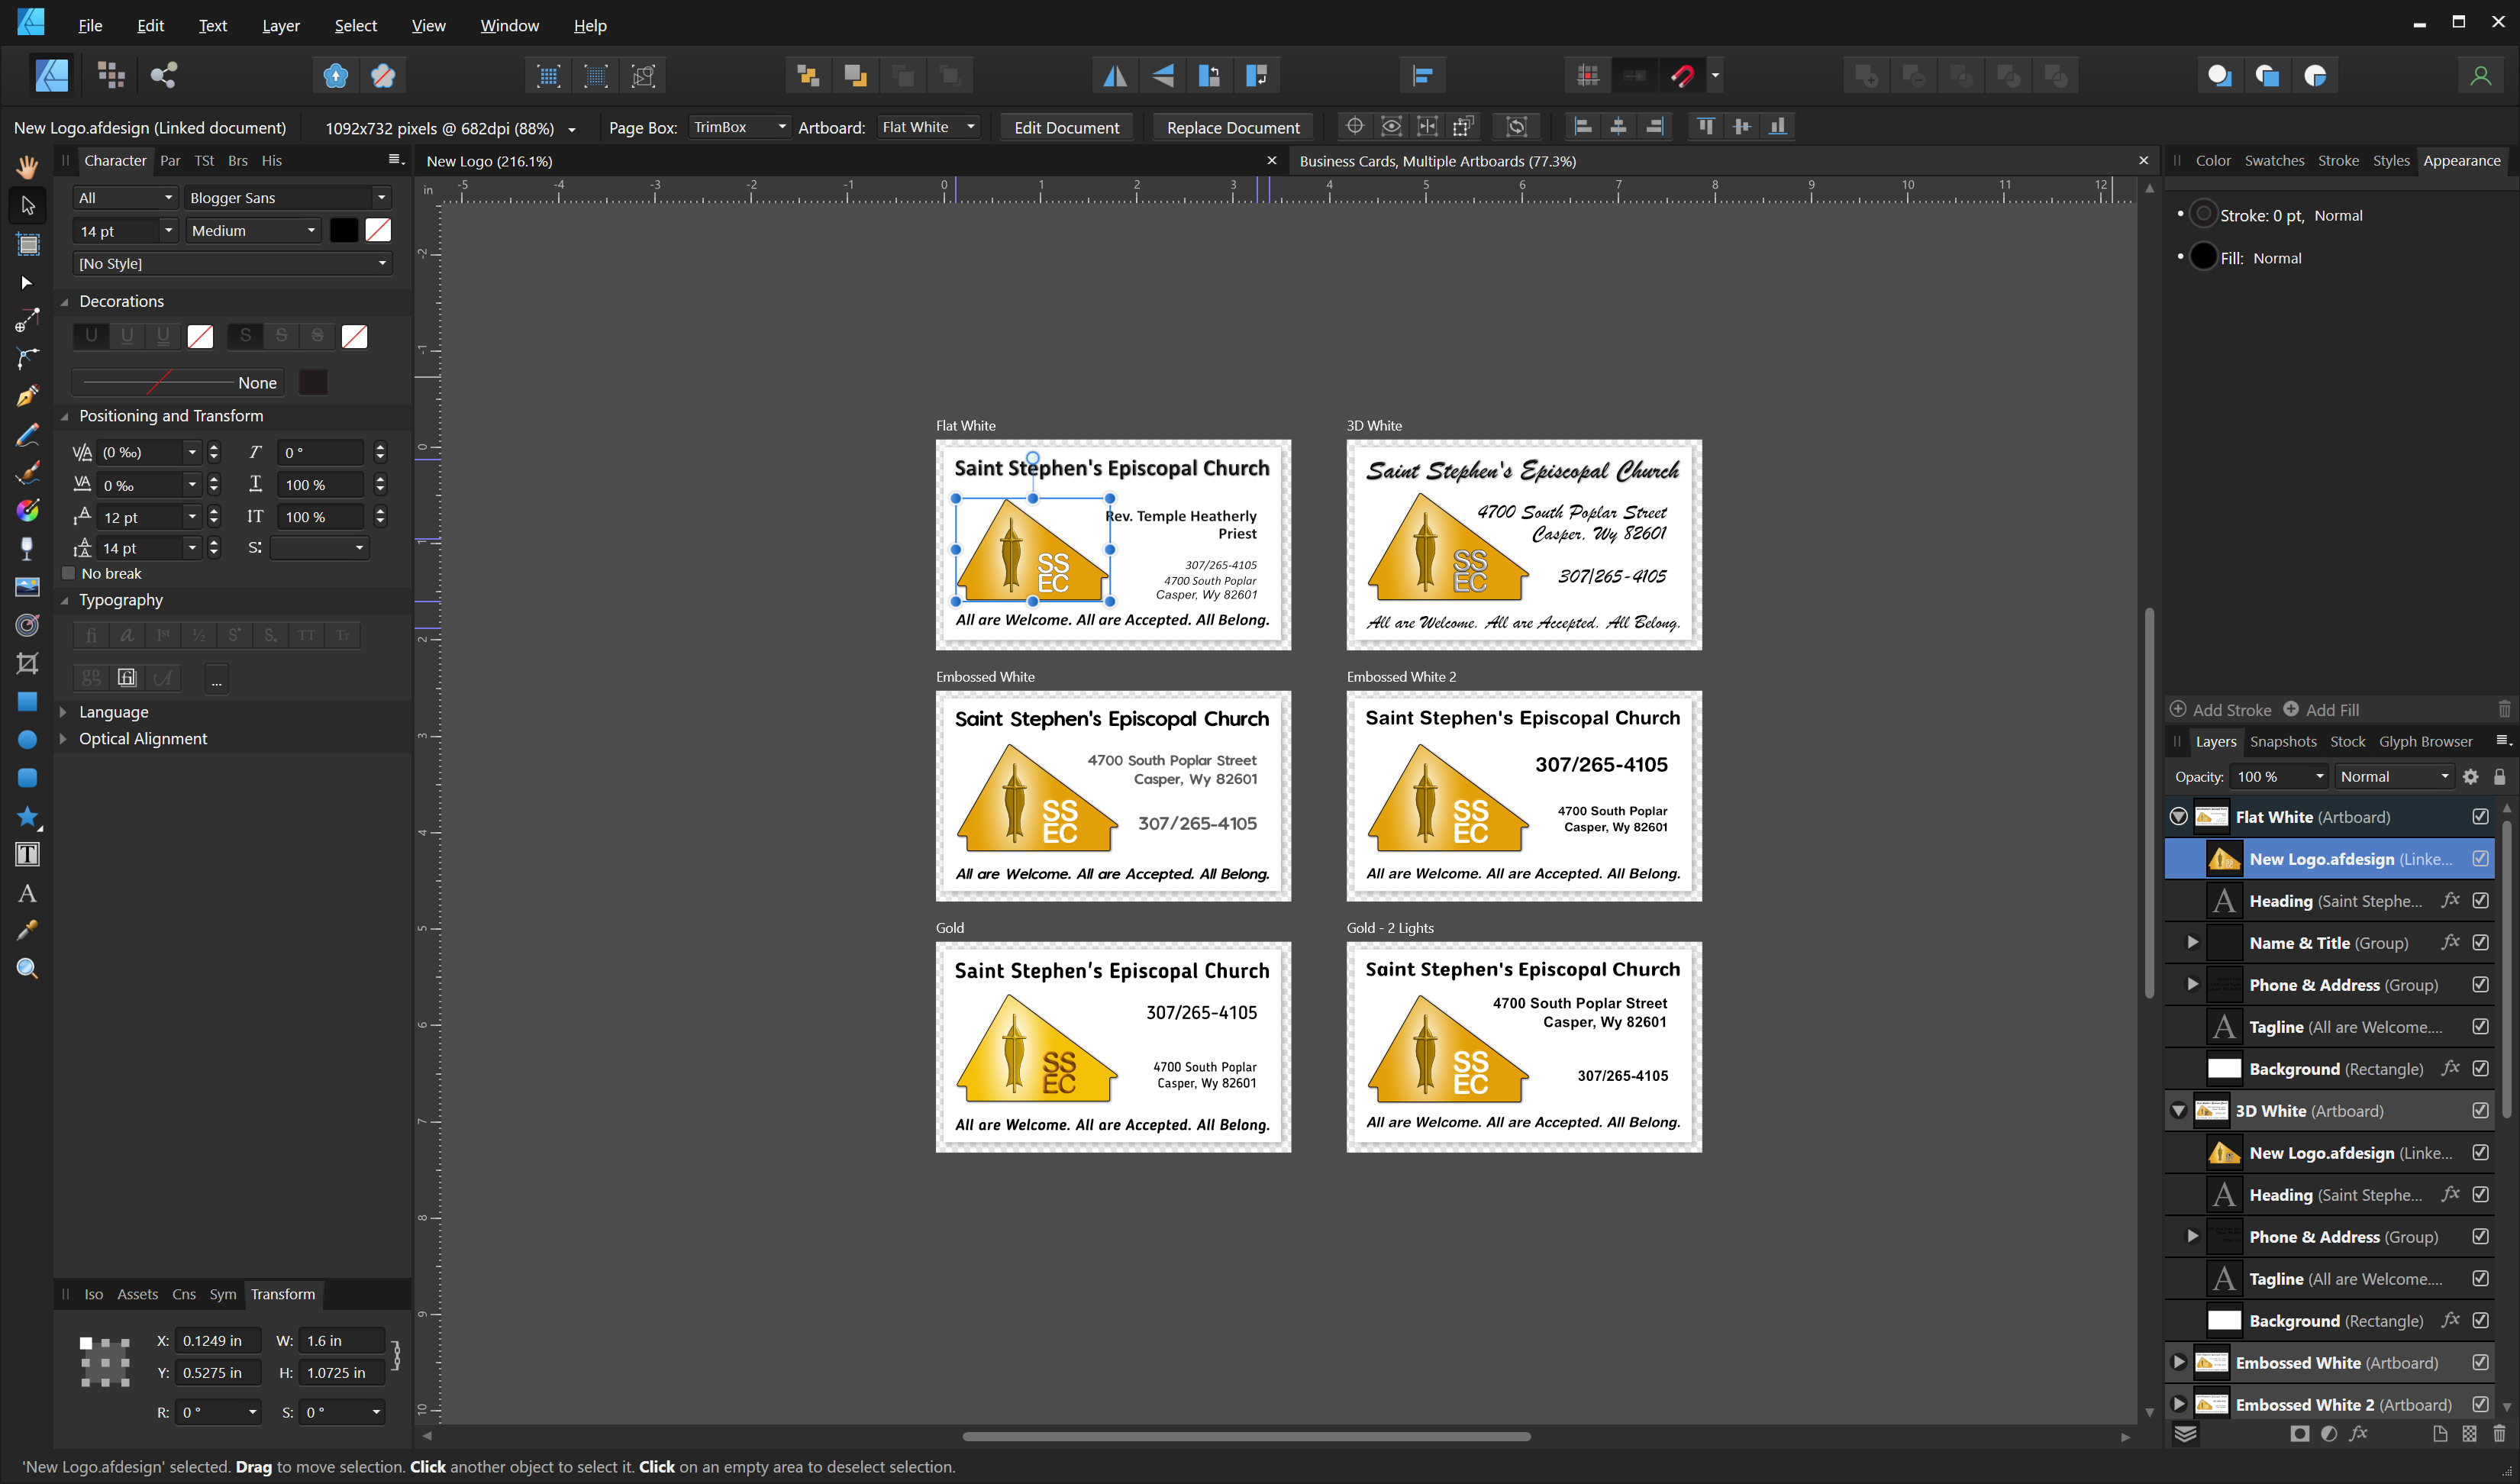This screenshot has height=1484, width=2520.
Task: Click the Flip Horizontal toolbar icon
Action: coord(1114,75)
